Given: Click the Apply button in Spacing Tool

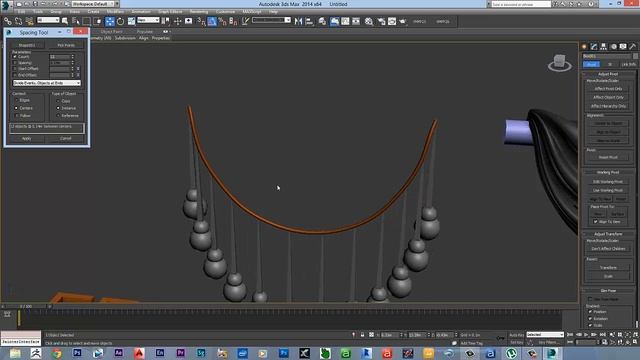Looking at the screenshot, I should coord(27,139).
